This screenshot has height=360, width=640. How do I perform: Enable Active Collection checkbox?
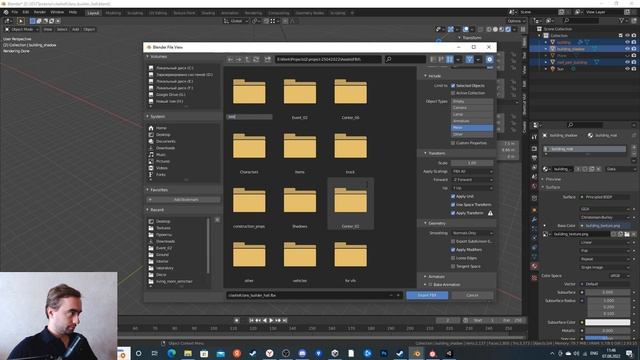pos(453,93)
